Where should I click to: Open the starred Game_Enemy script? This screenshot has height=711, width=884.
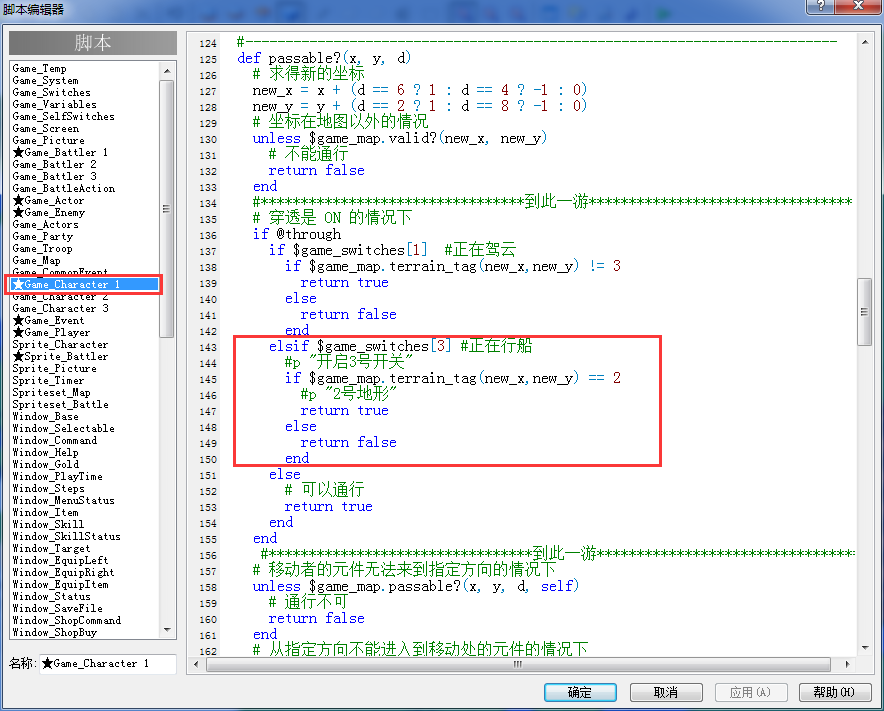[x=49, y=212]
